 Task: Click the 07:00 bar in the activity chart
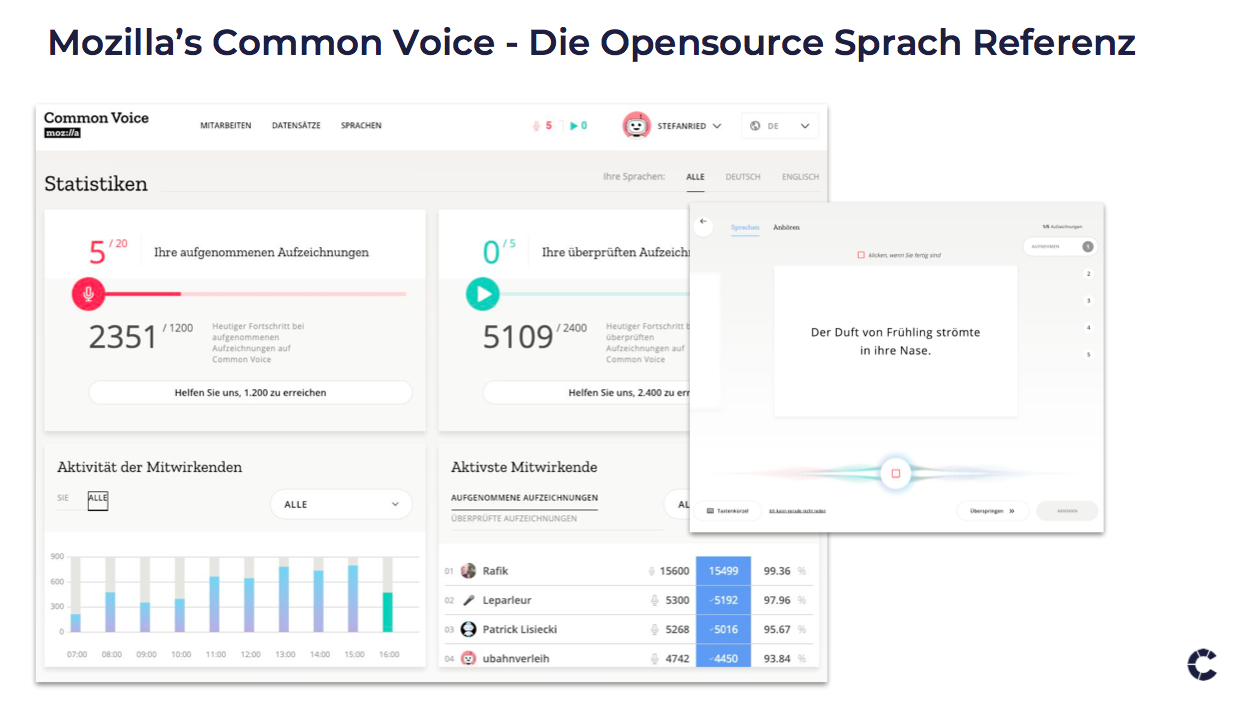click(76, 623)
